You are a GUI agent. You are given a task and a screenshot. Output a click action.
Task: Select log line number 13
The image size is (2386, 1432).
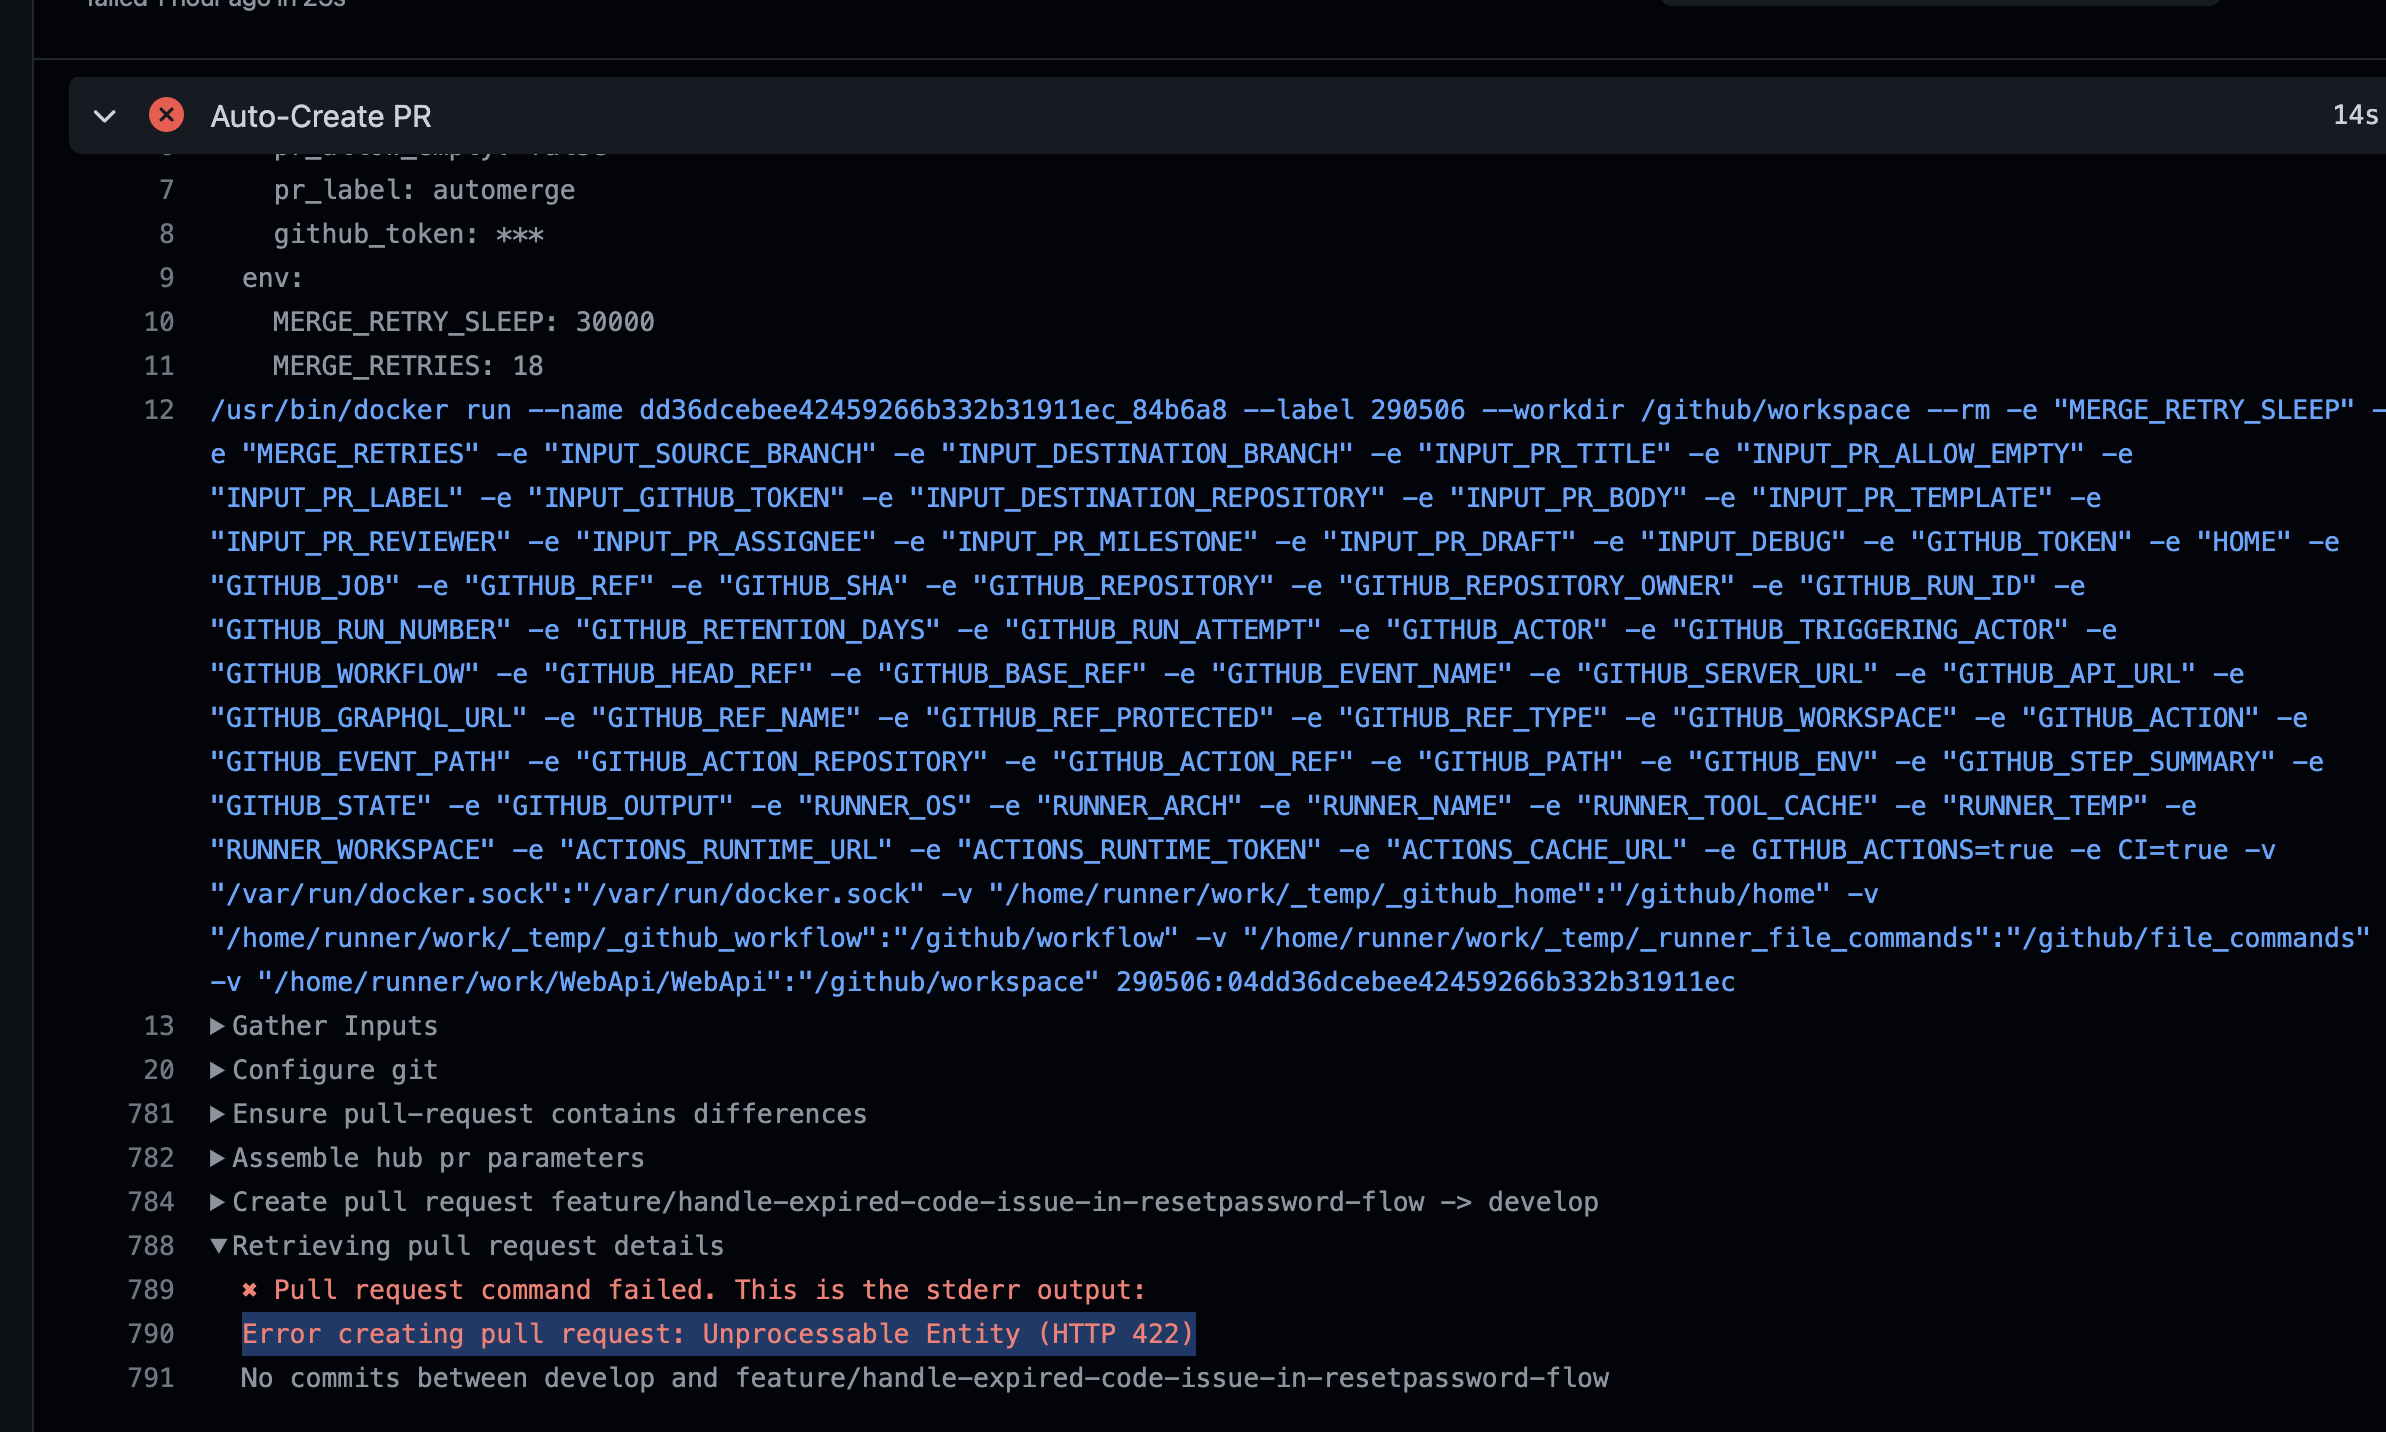pyautogui.click(x=159, y=1026)
